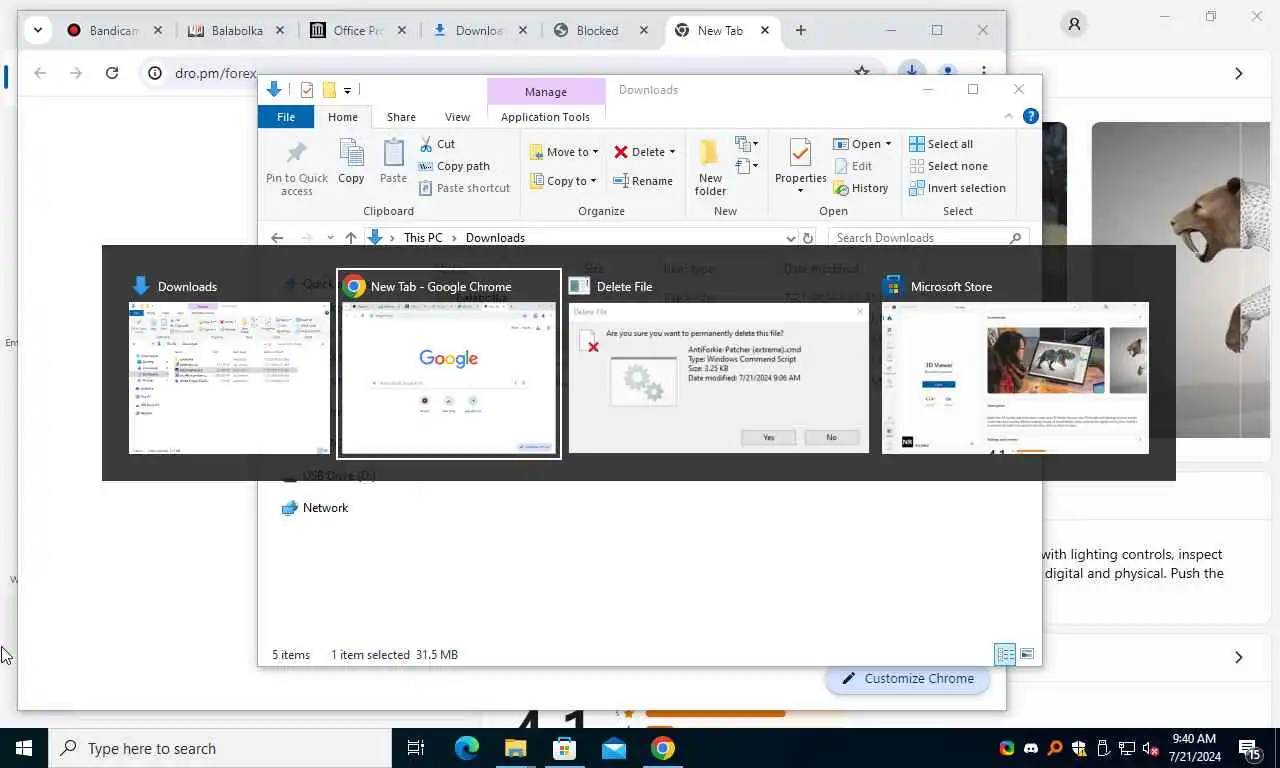Switch Explorer to details view layout
Screen dimensions: 1280x768
click(1005, 655)
